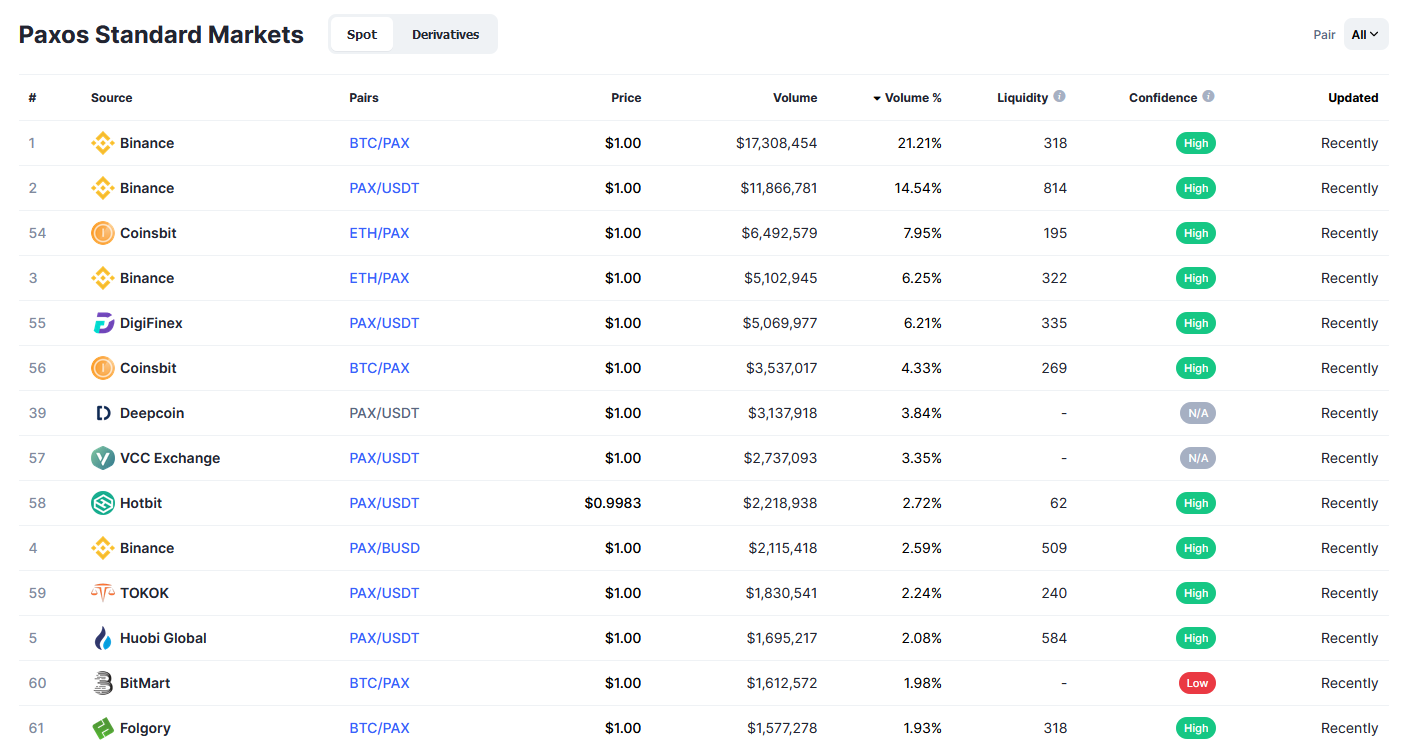Viewport: 1416px width, 748px height.
Task: Open the Huobi Global name link
Action: pos(163,638)
